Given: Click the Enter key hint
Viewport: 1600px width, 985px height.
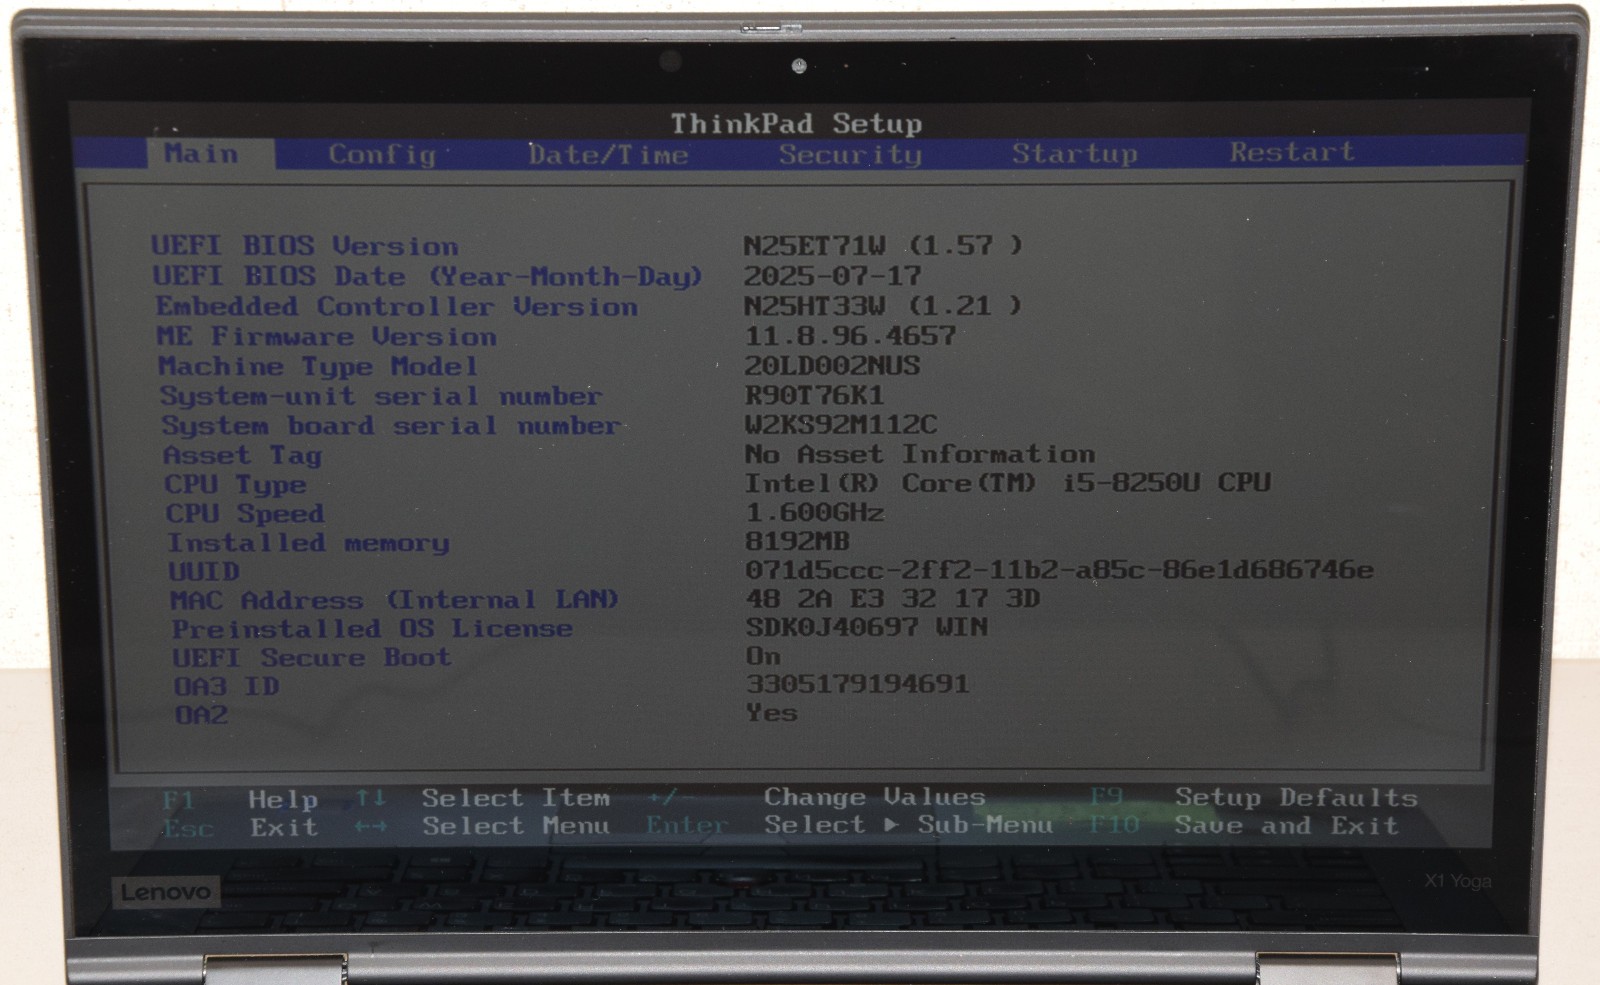Looking at the screenshot, I should (x=686, y=826).
